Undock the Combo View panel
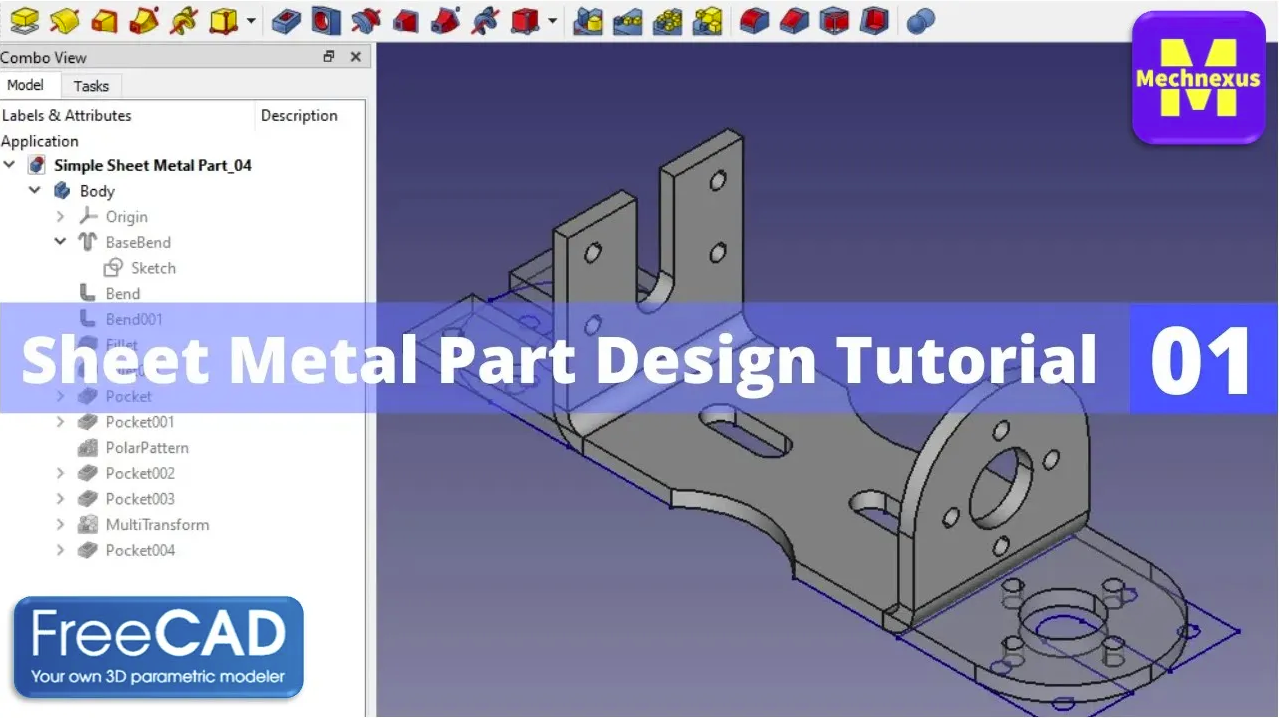Viewport: 1279px width, 718px height. click(x=329, y=57)
